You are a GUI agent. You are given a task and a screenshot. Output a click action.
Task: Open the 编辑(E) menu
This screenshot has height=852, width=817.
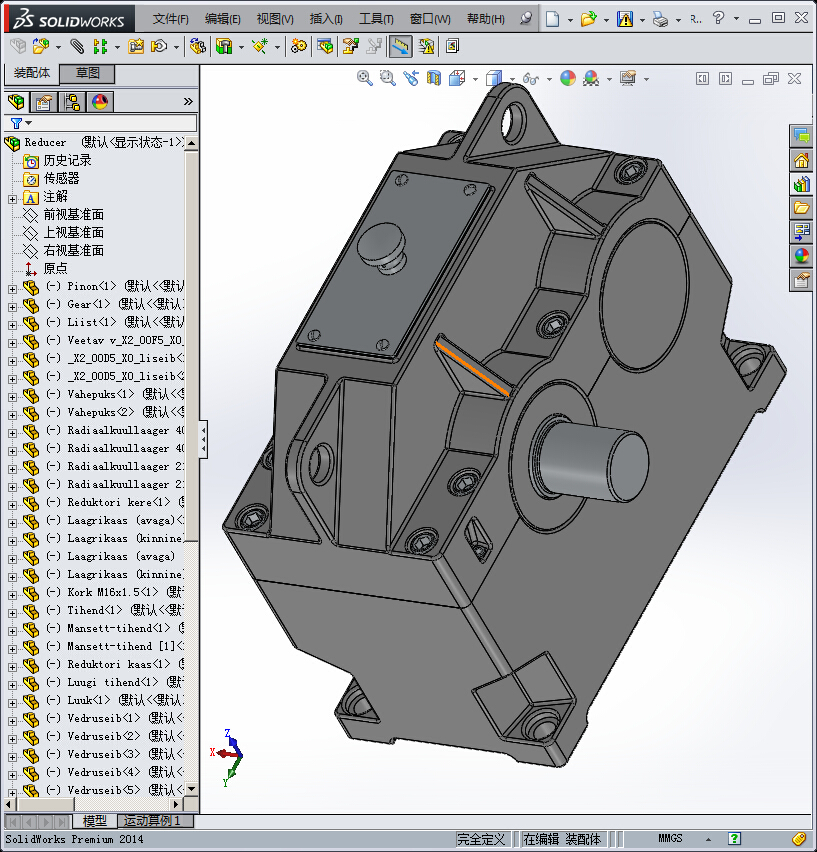[223, 19]
